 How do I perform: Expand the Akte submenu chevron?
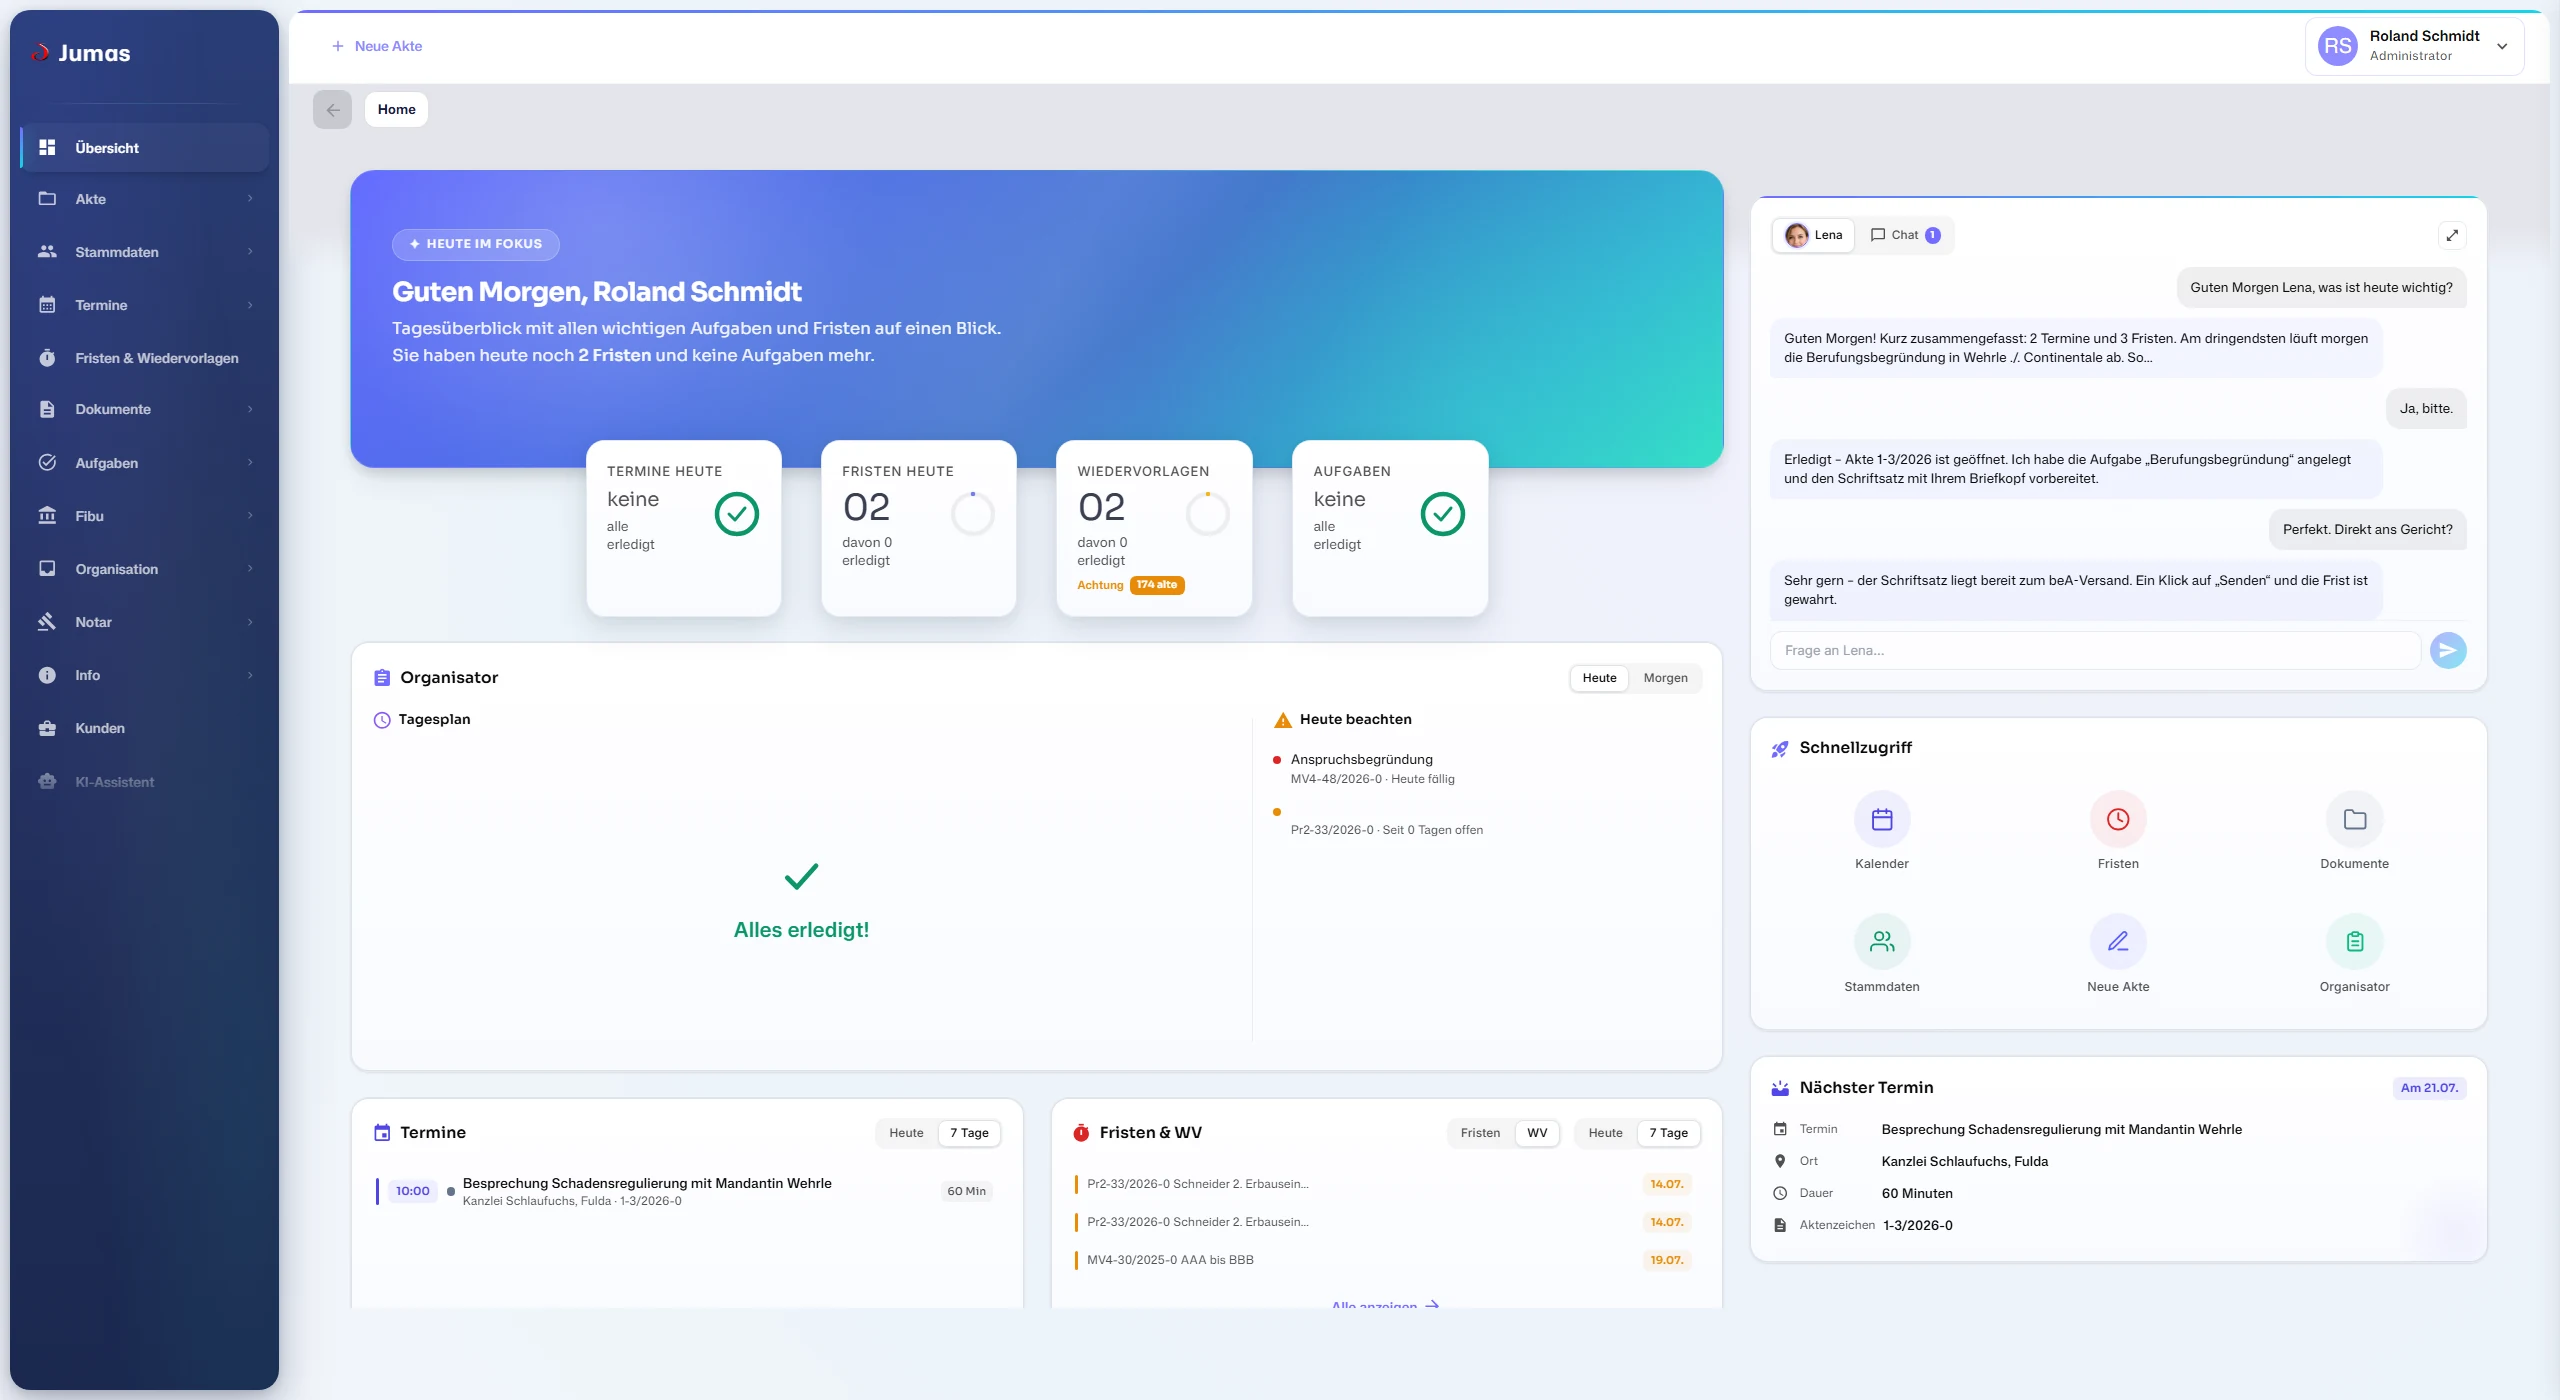(x=250, y=199)
